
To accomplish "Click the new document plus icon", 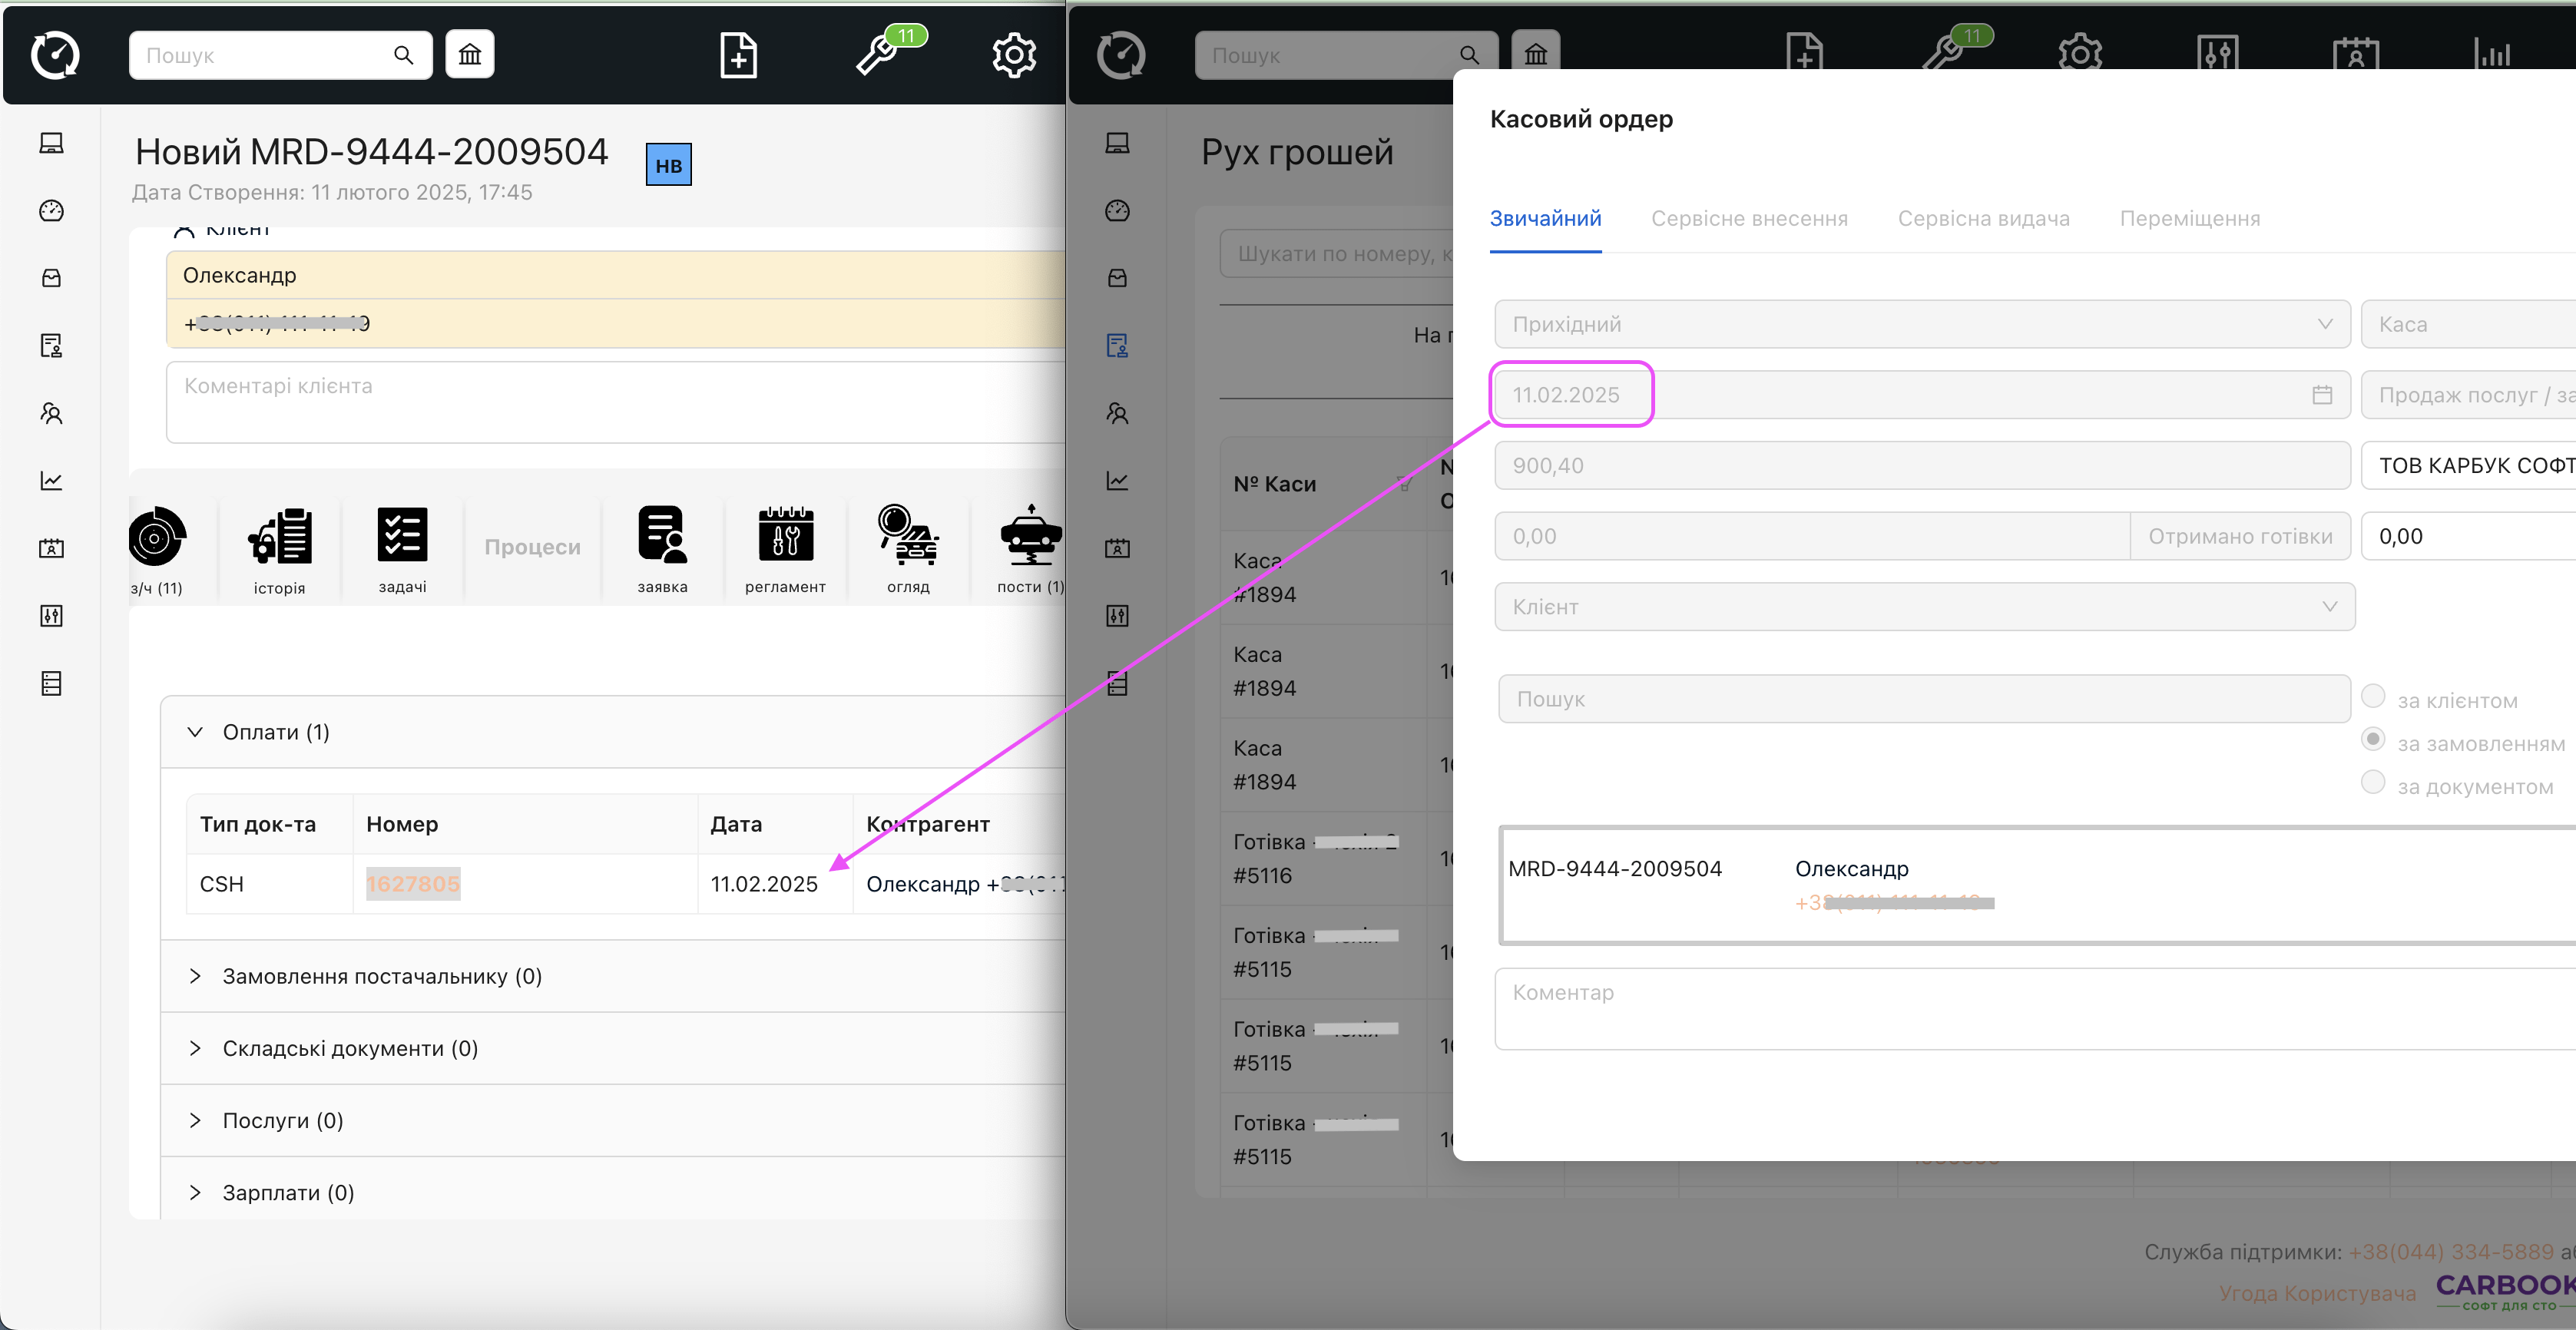I will [738, 54].
